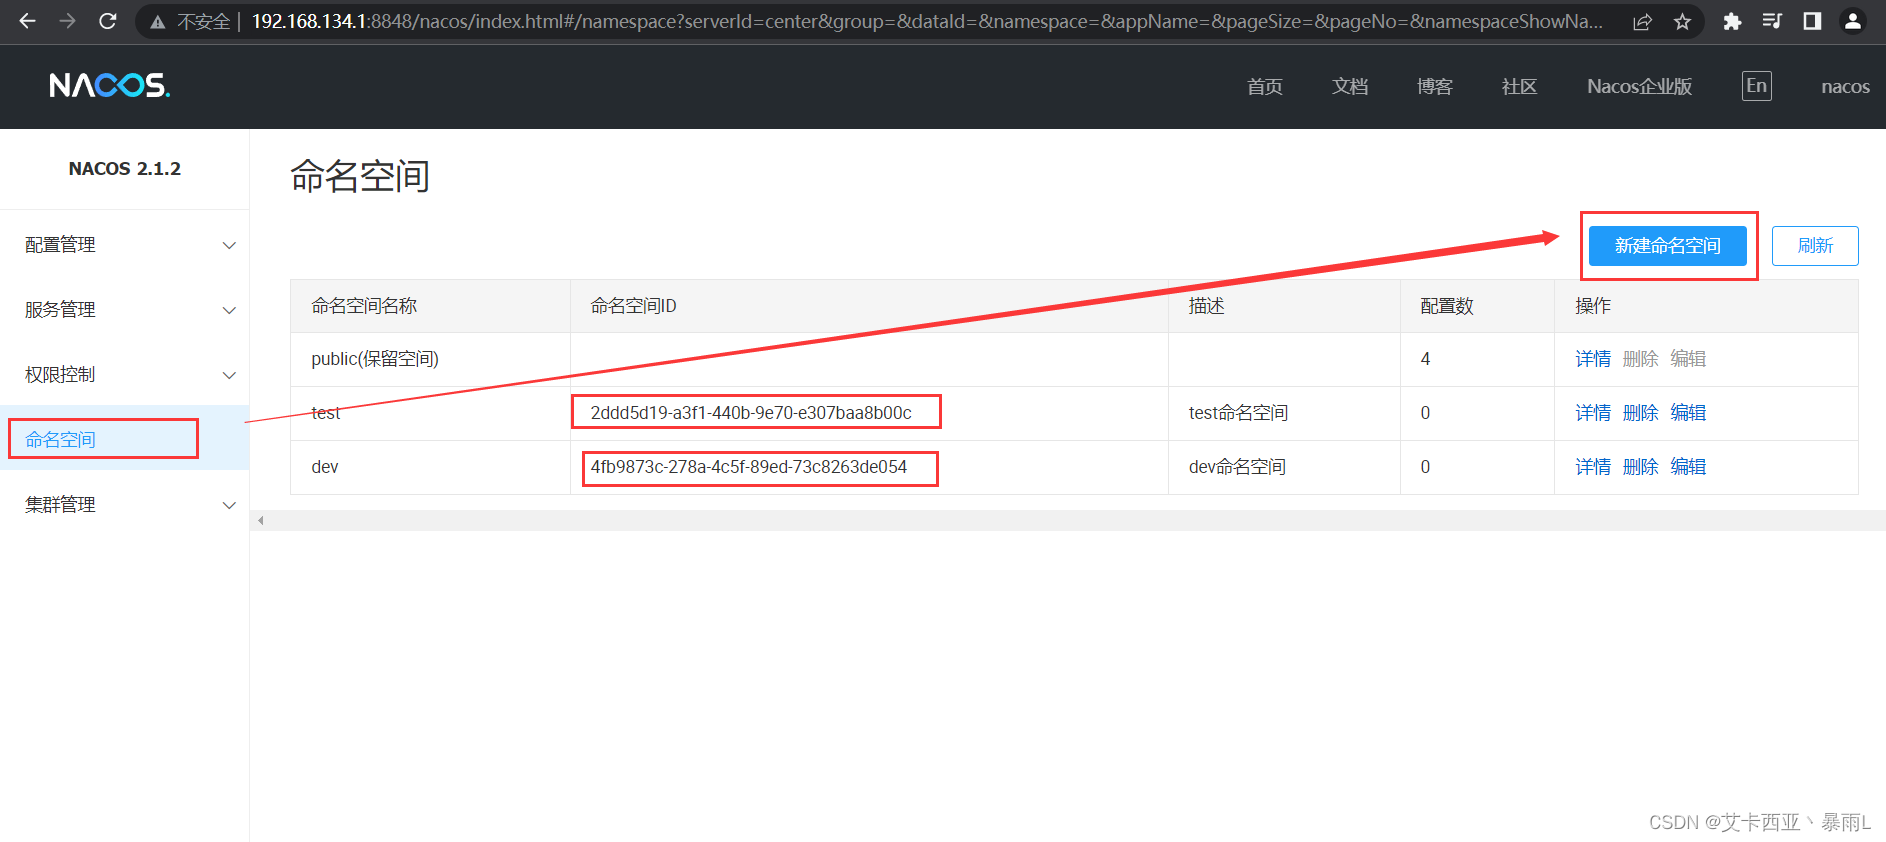Viewport: 1886px width, 842px height.
Task: Go back using the browser back arrow
Action: 27,21
